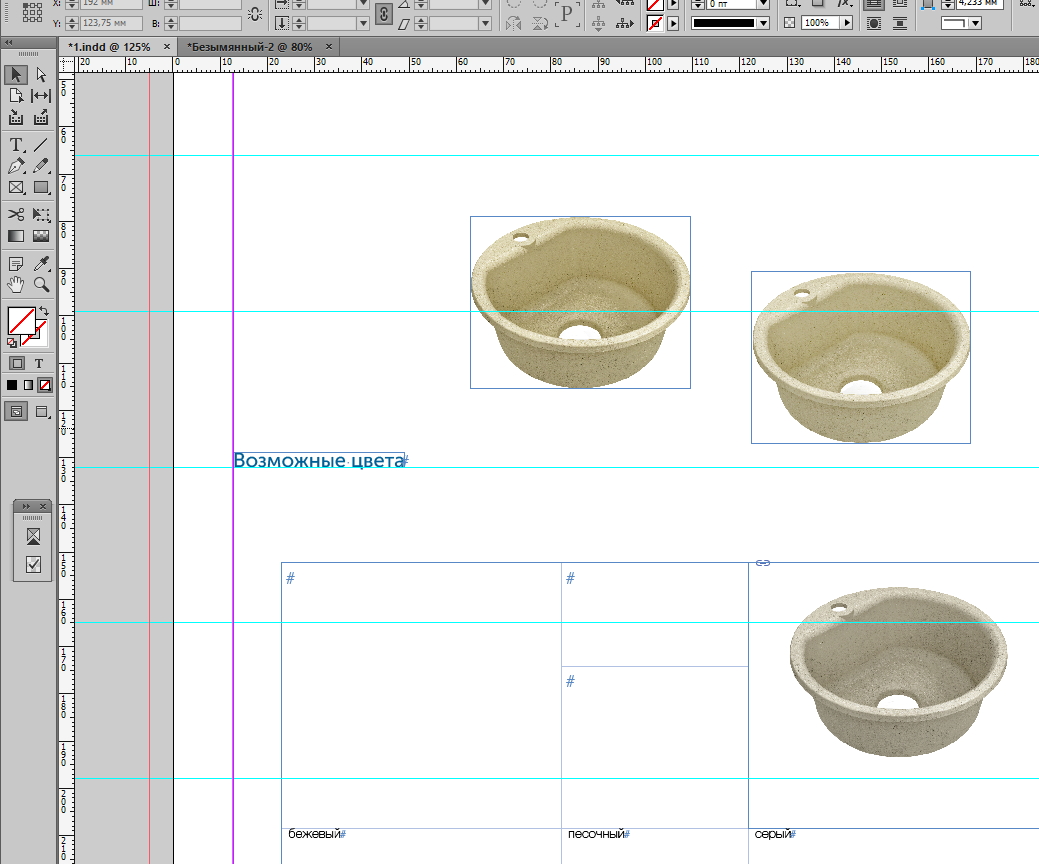Screen dimensions: 1039x864
Task: Activate the Zoom tool magnifier
Action: tap(41, 285)
